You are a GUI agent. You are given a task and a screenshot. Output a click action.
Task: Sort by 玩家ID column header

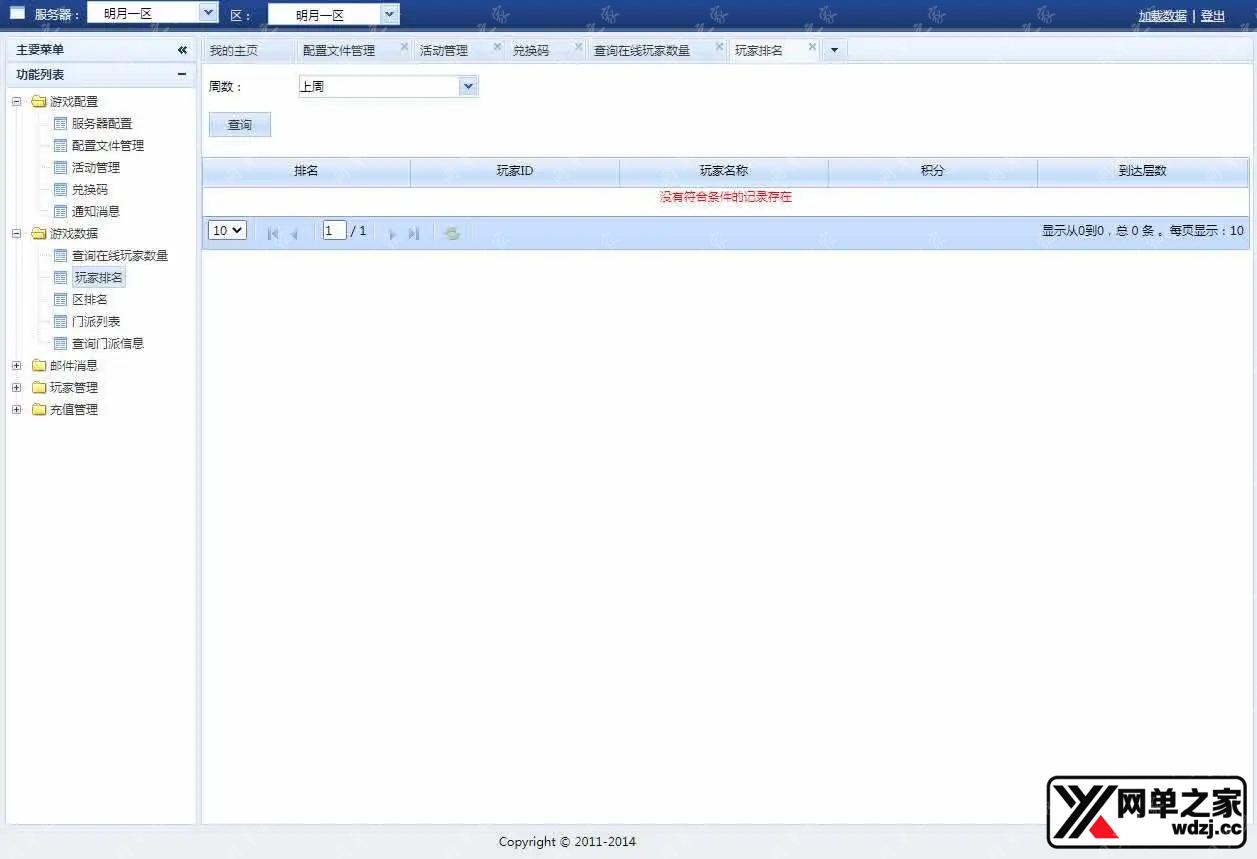click(x=515, y=172)
